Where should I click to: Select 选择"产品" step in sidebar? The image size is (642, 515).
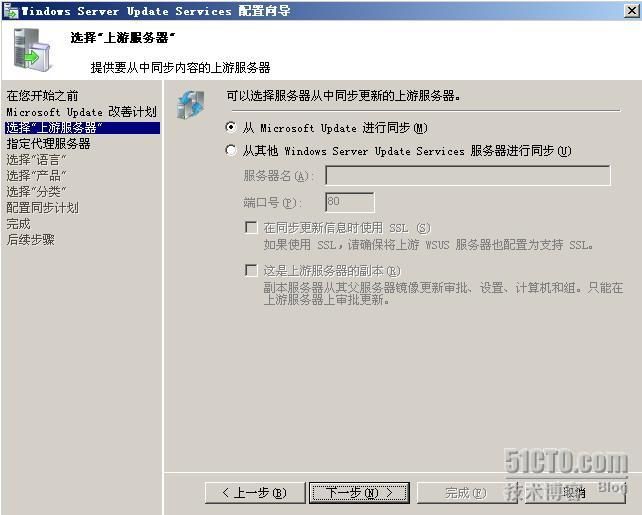coord(36,176)
